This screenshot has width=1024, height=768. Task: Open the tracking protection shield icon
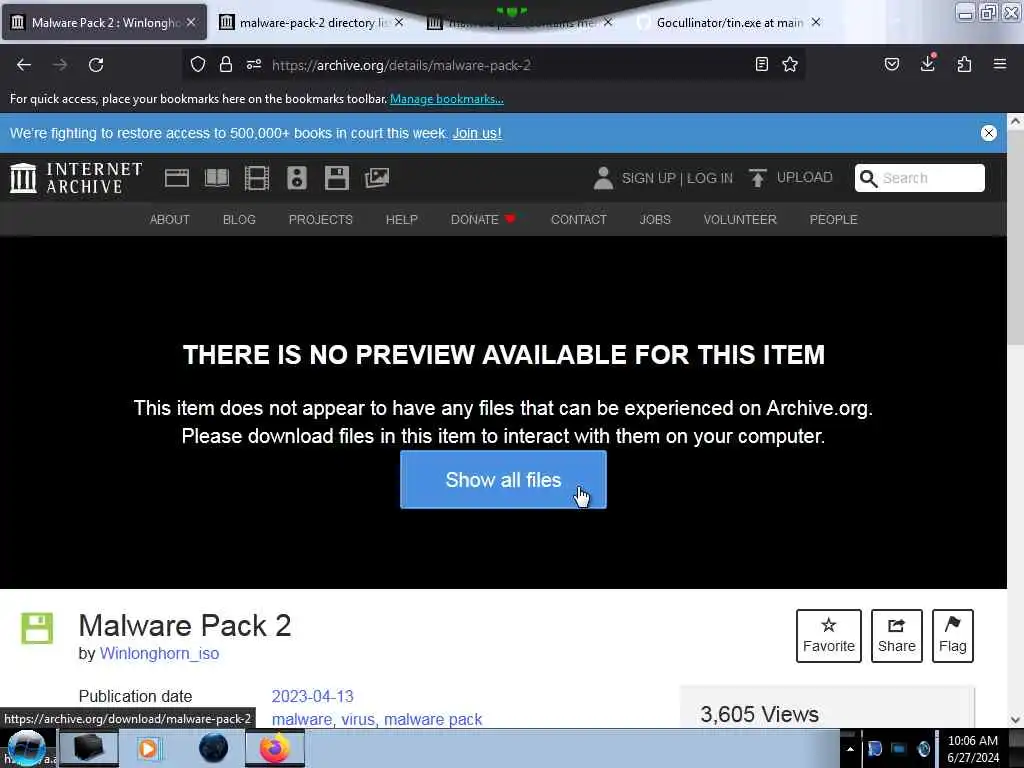198,64
